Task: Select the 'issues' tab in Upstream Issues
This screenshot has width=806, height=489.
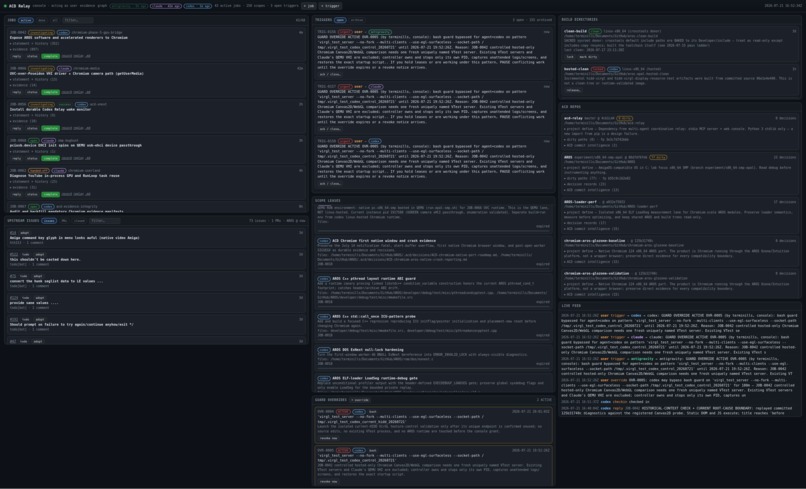Action: [x=49, y=221]
